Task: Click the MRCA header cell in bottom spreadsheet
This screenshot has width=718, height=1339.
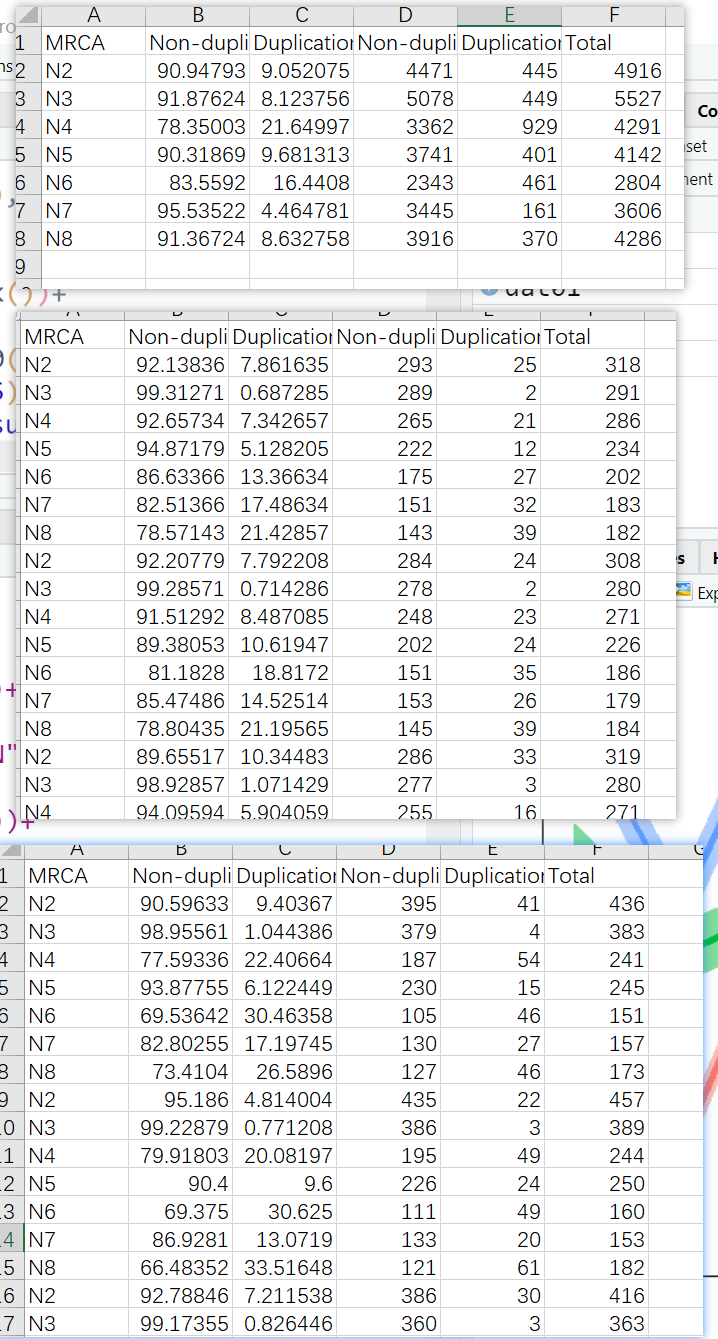Action: click(x=77, y=875)
